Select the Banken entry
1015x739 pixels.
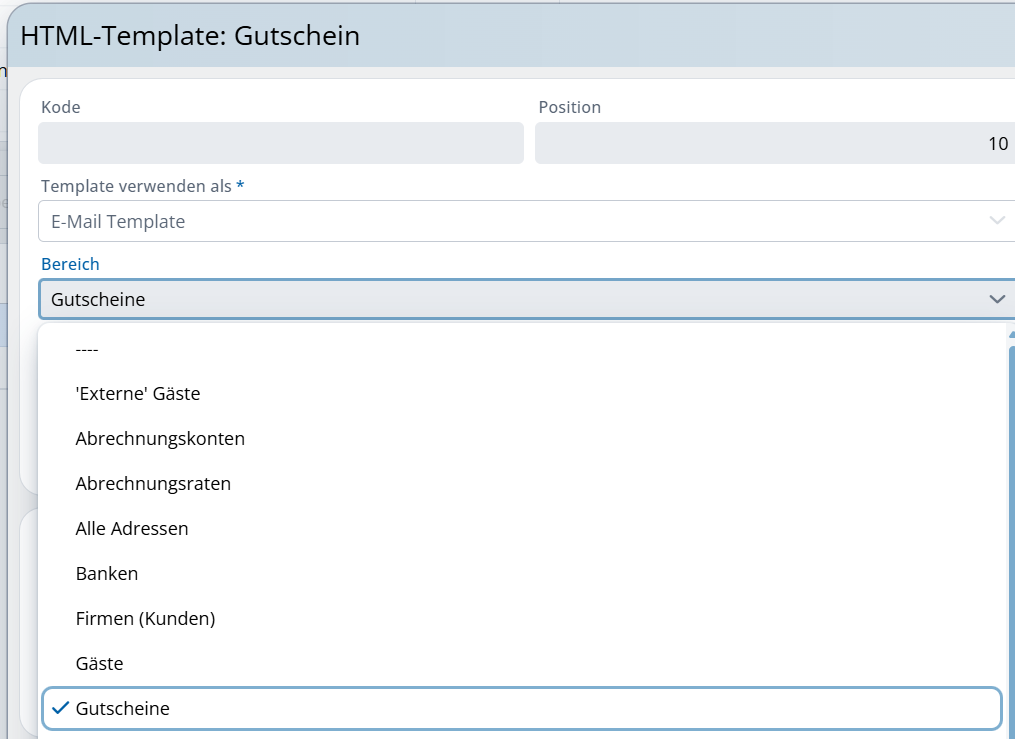(x=107, y=574)
